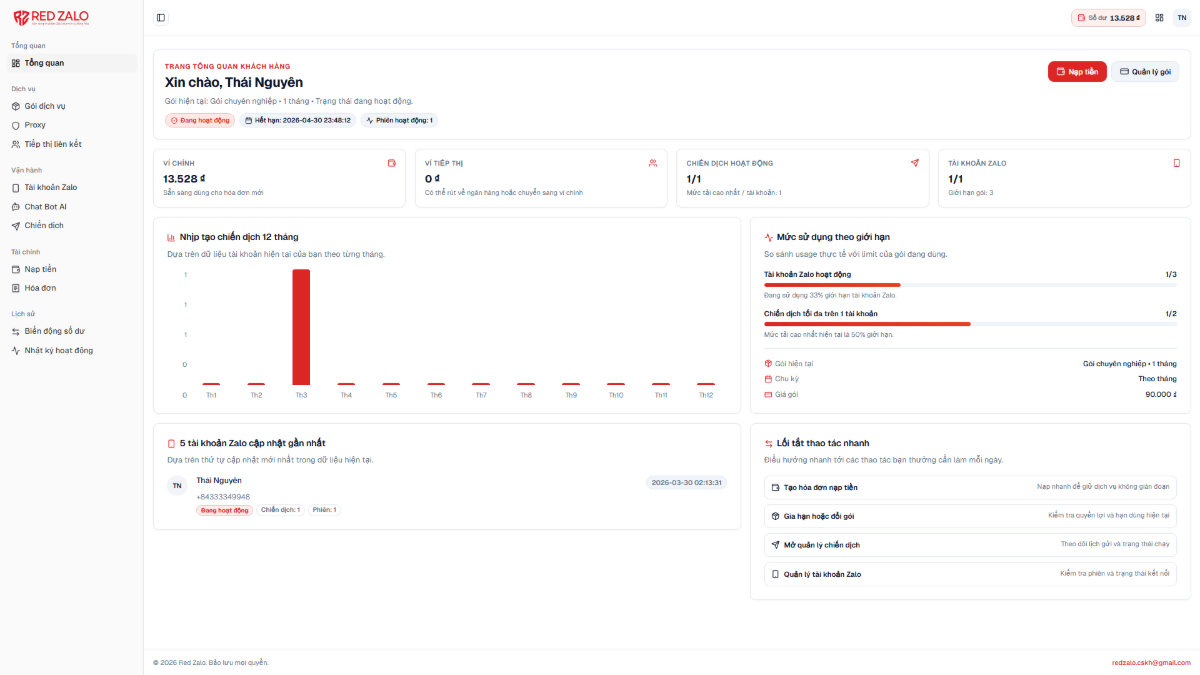Viewport: 1200px width, 675px height.
Task: Open Proxy in the sidebar
Action: [x=71, y=125]
